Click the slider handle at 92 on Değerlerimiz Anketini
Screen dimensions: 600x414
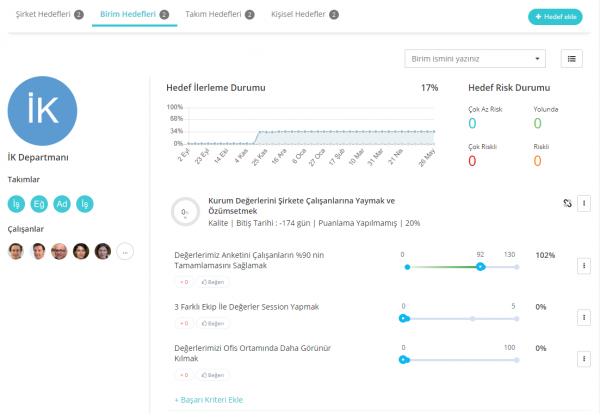click(481, 267)
